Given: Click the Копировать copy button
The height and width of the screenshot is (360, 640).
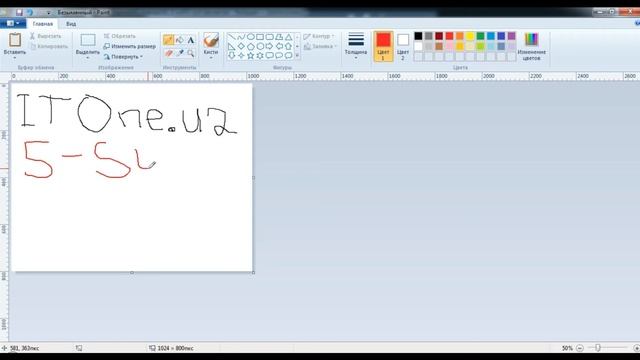Looking at the screenshot, I should [x=49, y=47].
